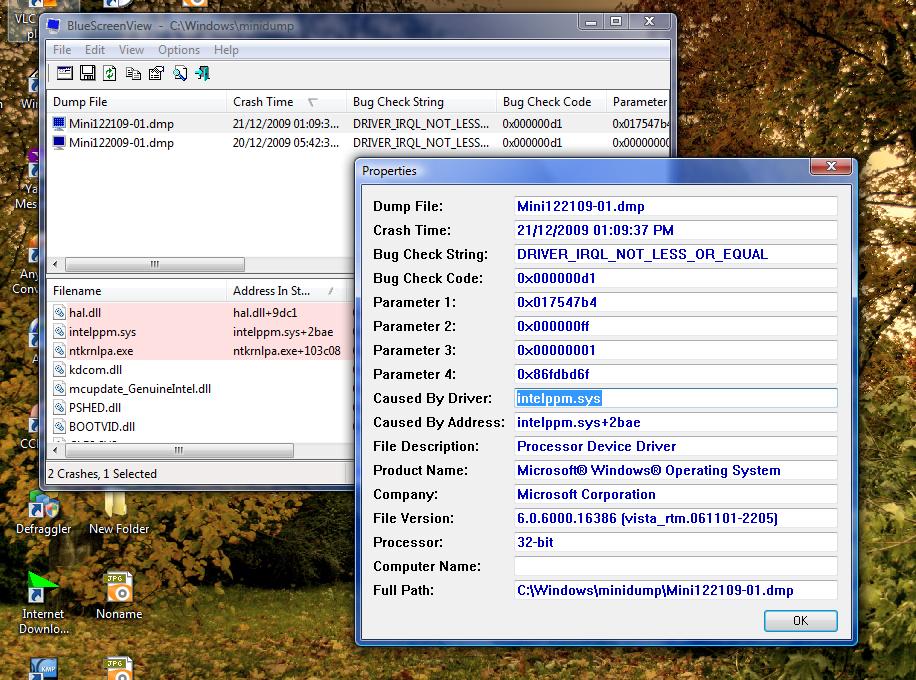This screenshot has height=680, width=916.
Task: Click the Bug Check String field in Properties
Action: 675,254
